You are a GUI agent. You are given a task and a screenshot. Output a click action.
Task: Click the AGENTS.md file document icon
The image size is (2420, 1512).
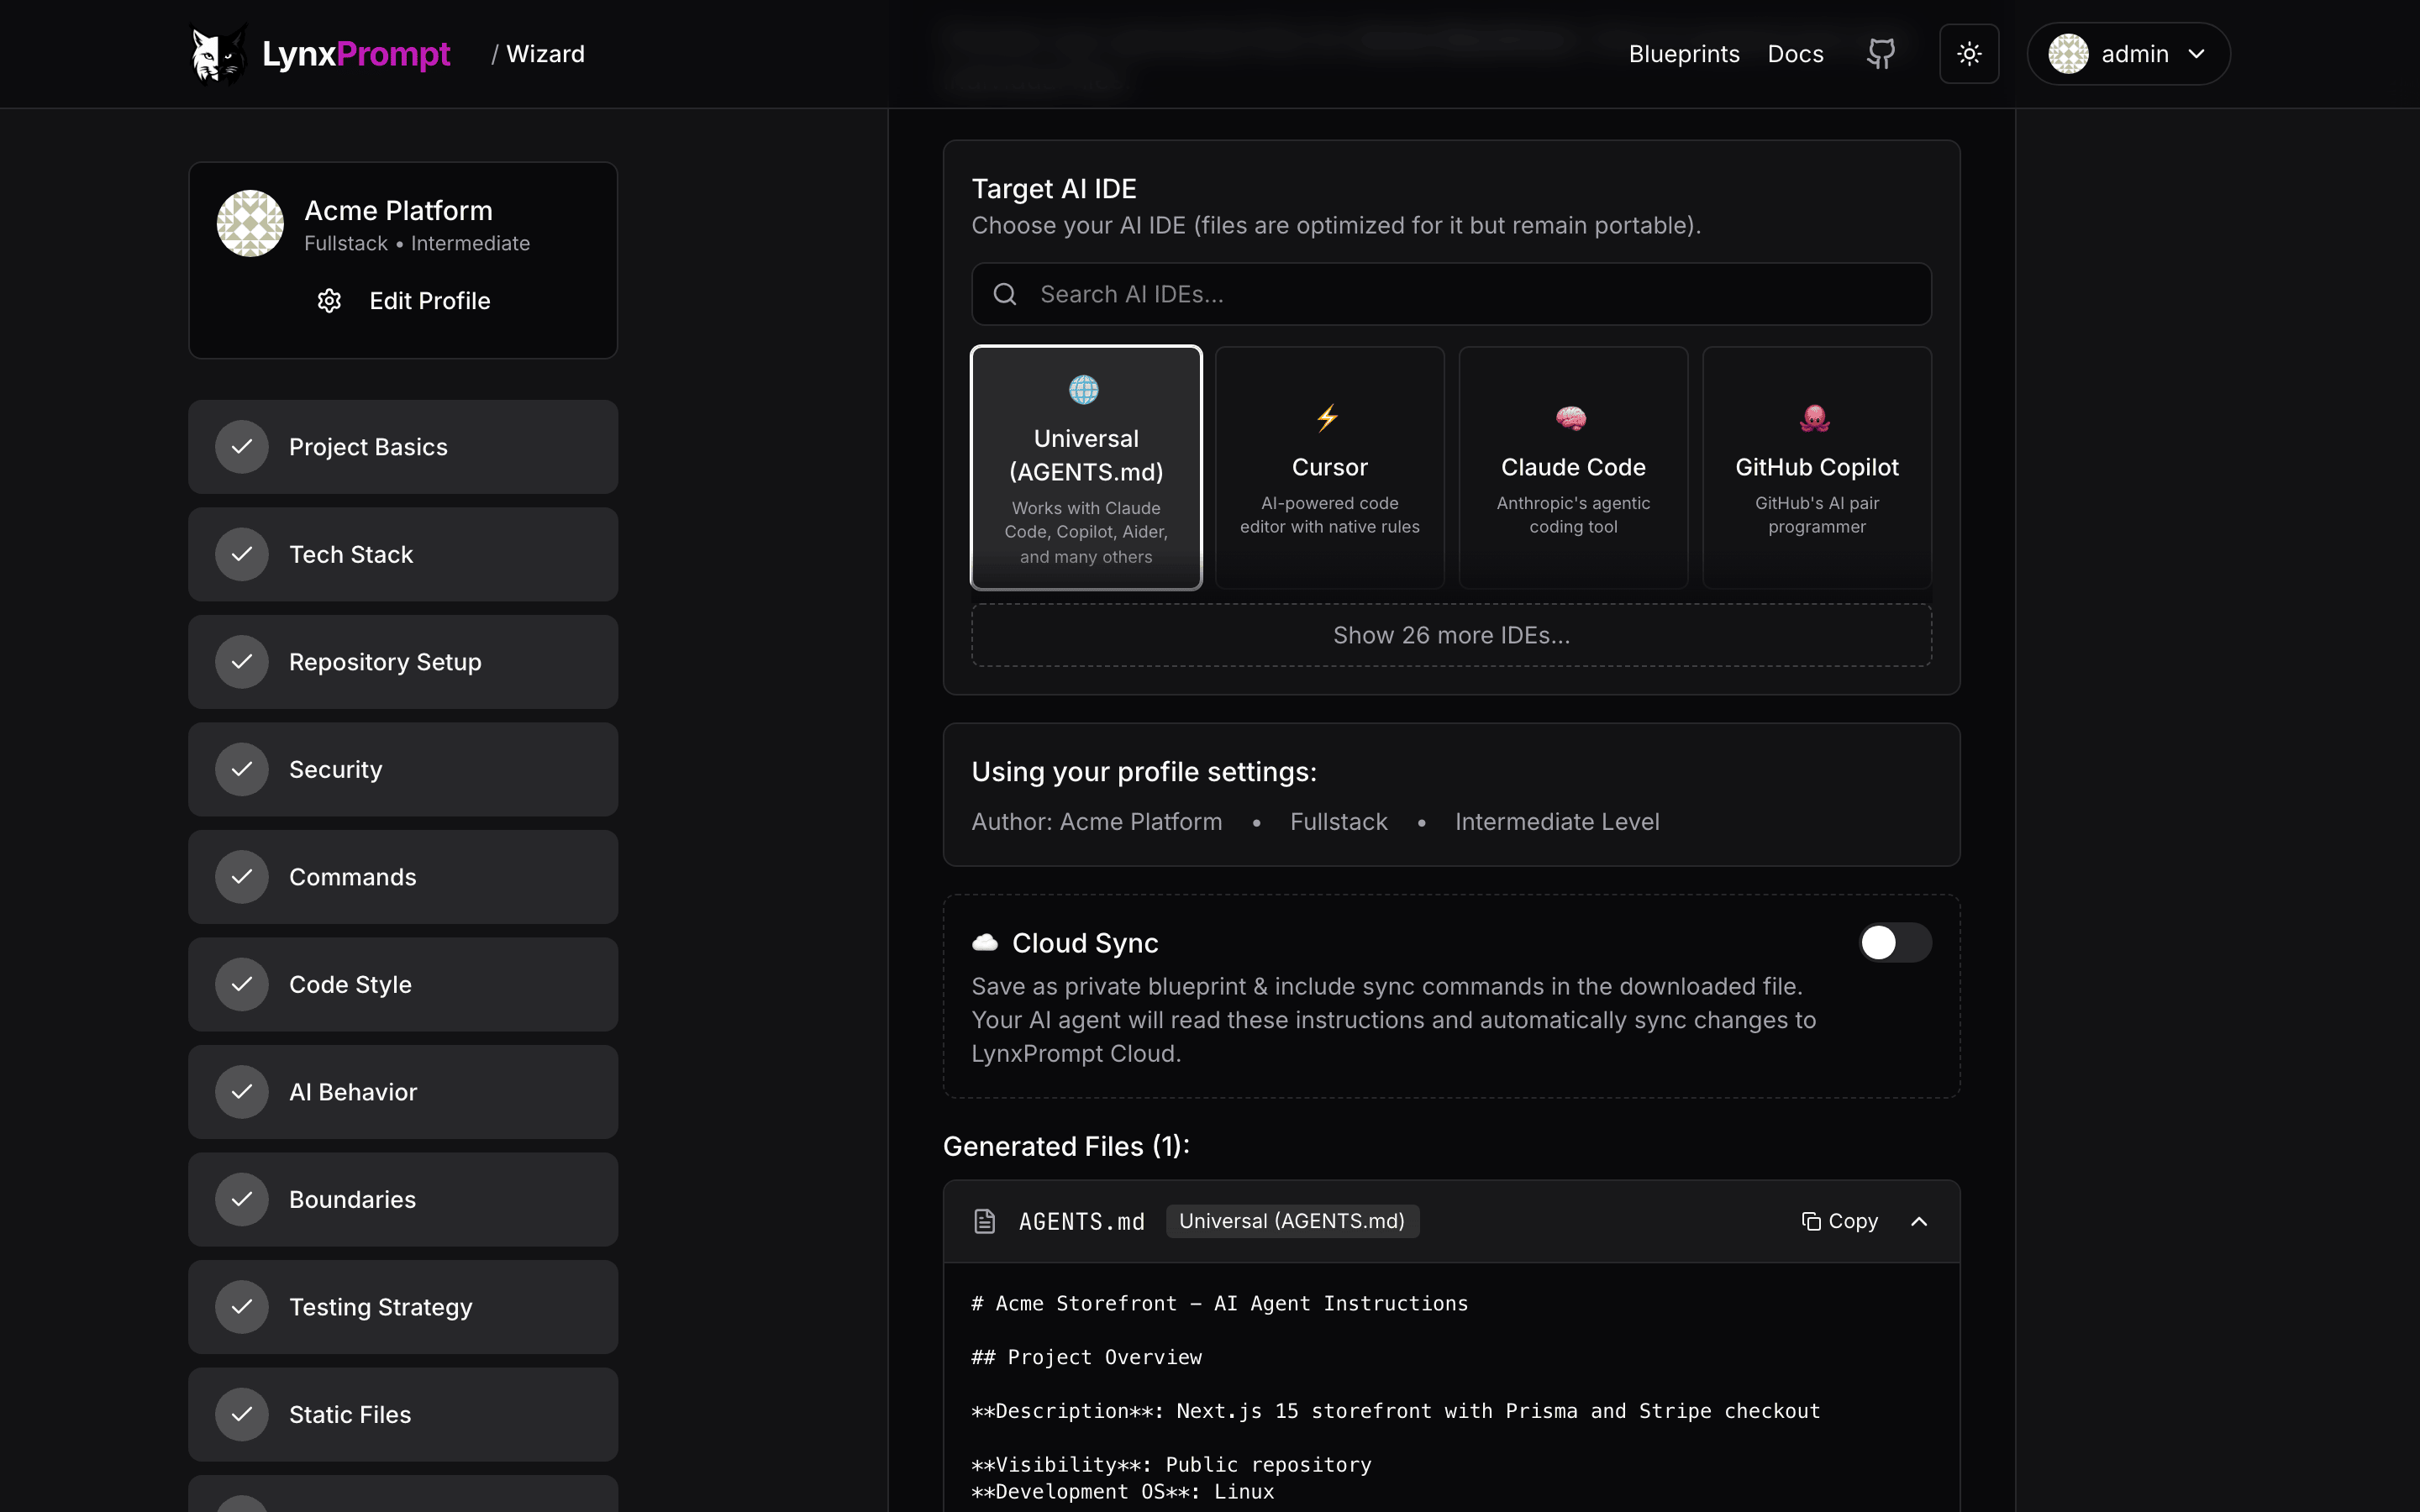click(985, 1221)
